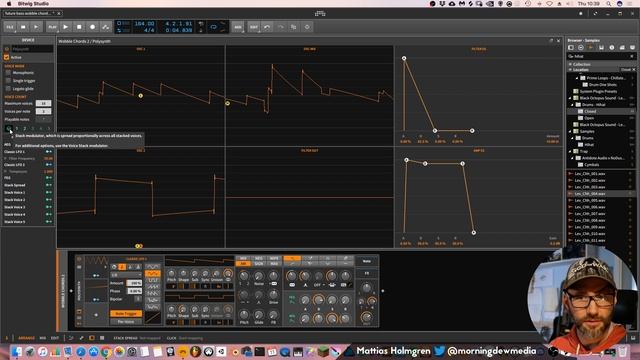Open Spotlight search in the macOS menu bar
Image resolution: width=640 pixels, height=360 pixels.
(609, 4)
